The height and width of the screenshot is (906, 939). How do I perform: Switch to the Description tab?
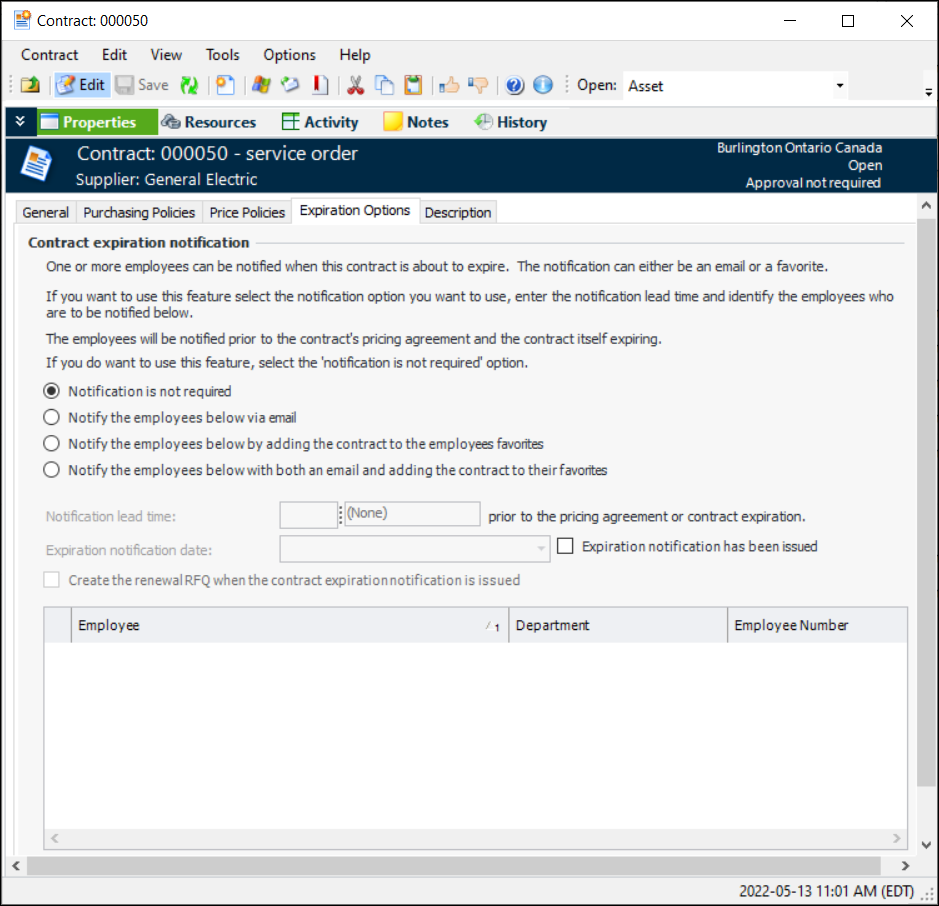tap(458, 213)
